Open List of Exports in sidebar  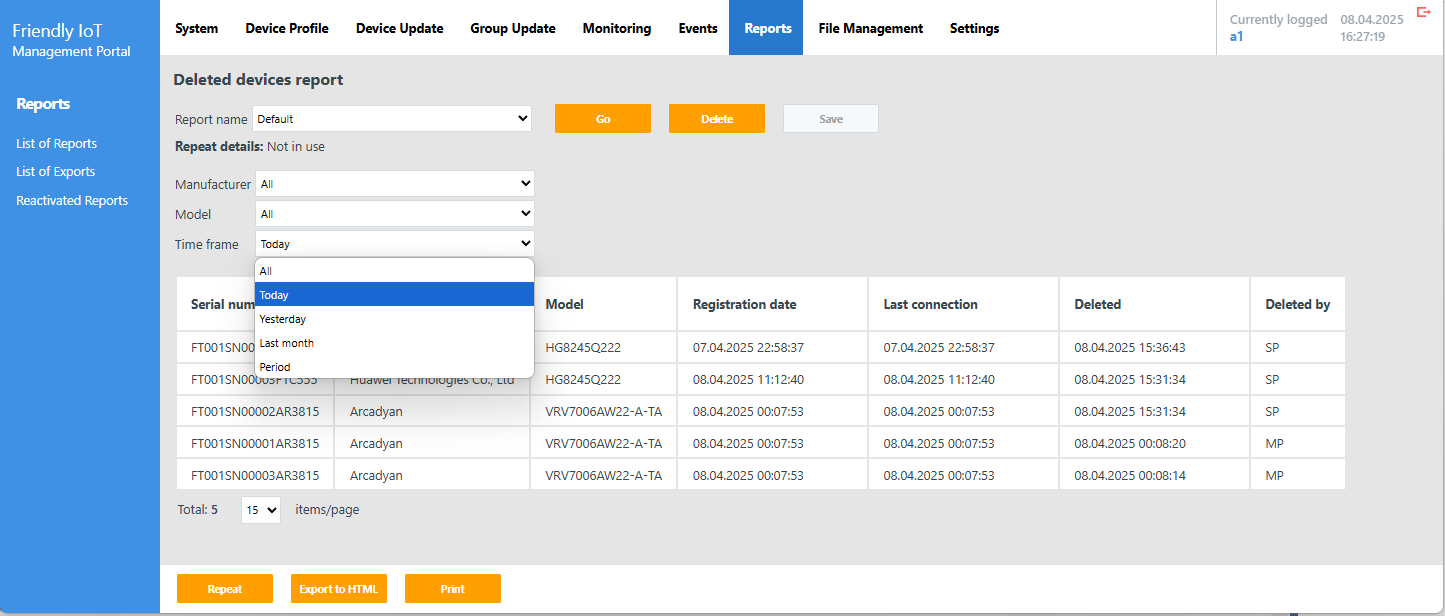(x=56, y=172)
